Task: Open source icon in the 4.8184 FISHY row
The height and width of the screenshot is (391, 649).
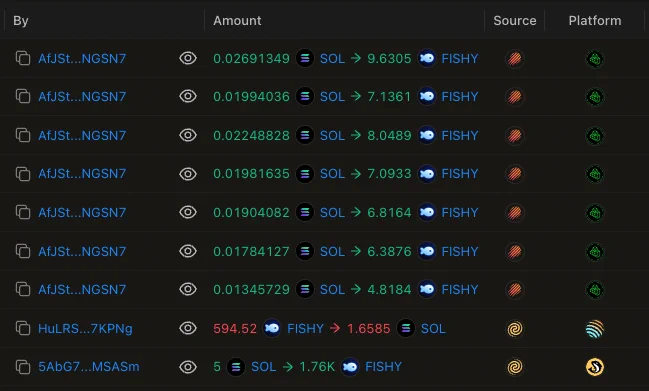Action: tap(514, 290)
